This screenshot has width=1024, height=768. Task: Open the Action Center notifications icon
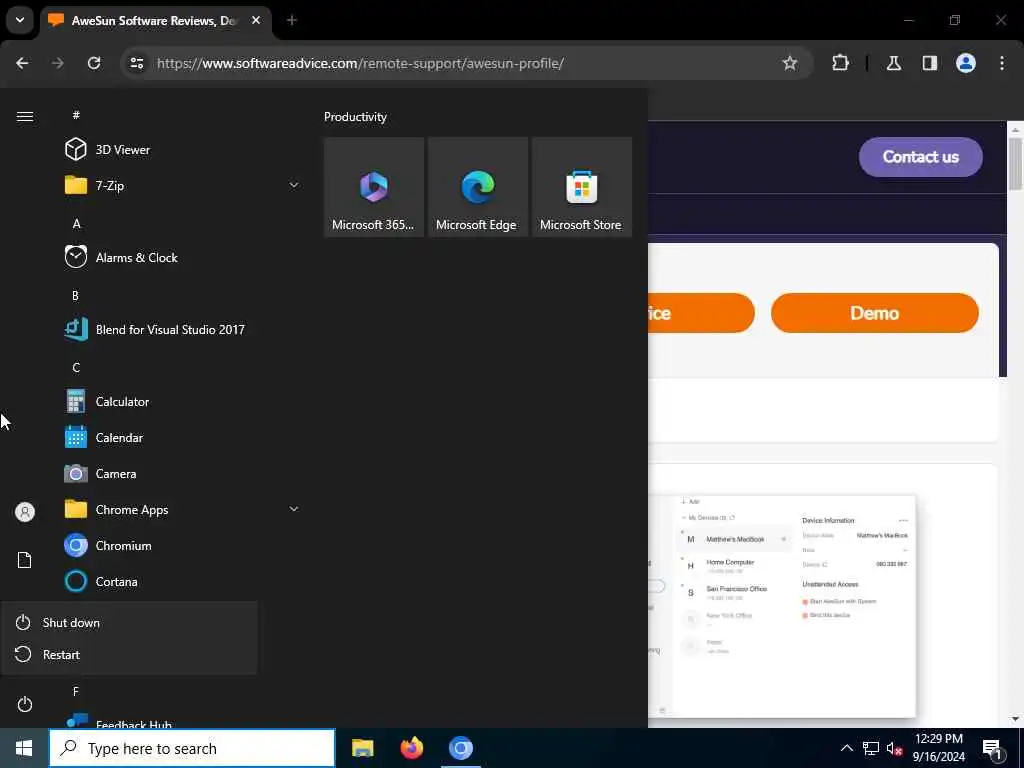993,748
